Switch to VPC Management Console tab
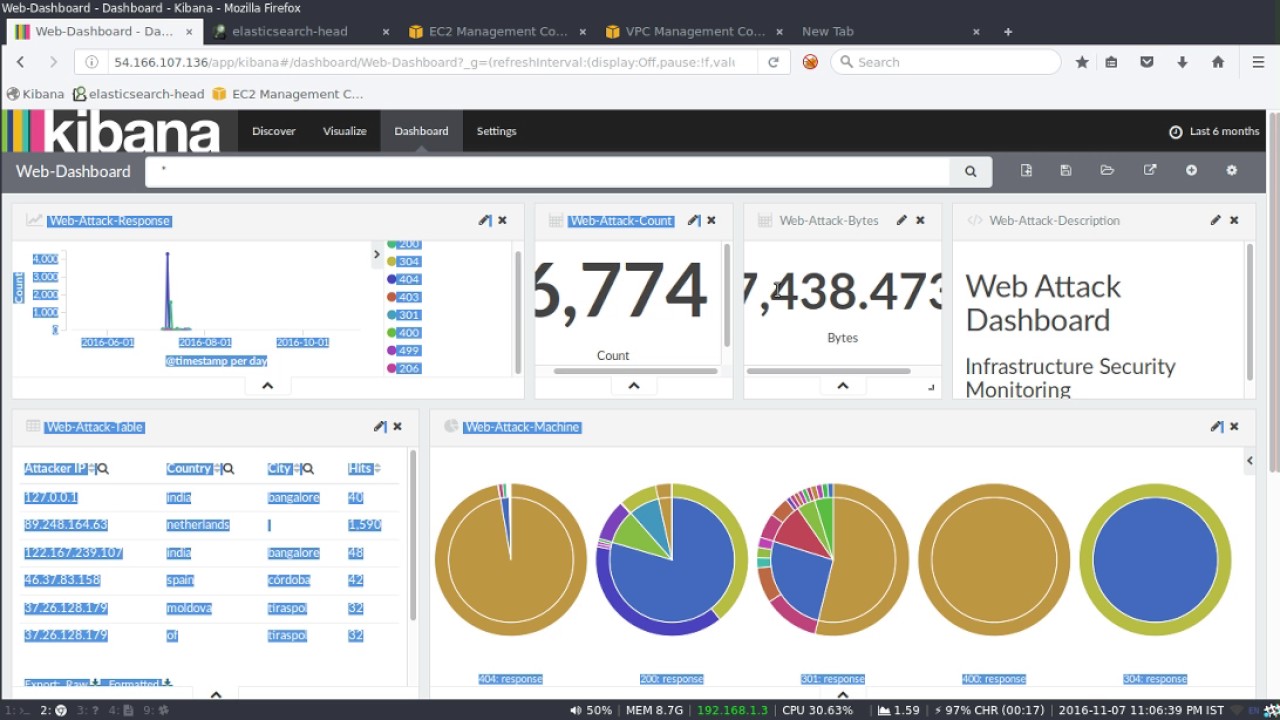This screenshot has width=1280, height=720. pyautogui.click(x=695, y=31)
